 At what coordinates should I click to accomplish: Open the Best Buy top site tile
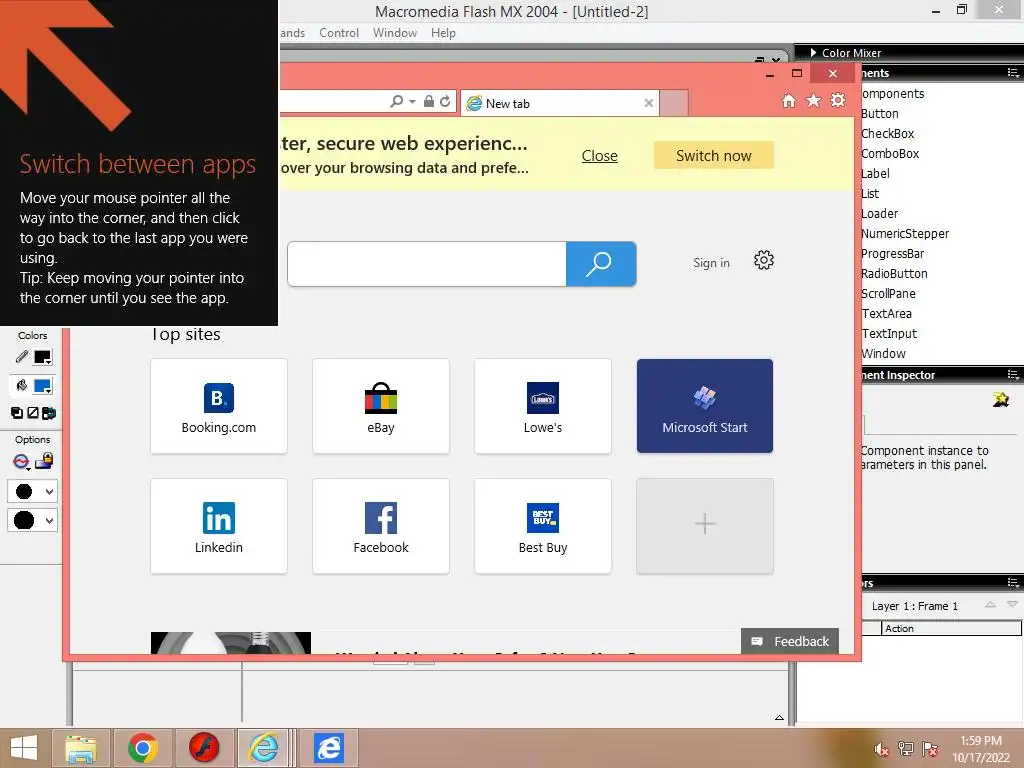point(543,526)
